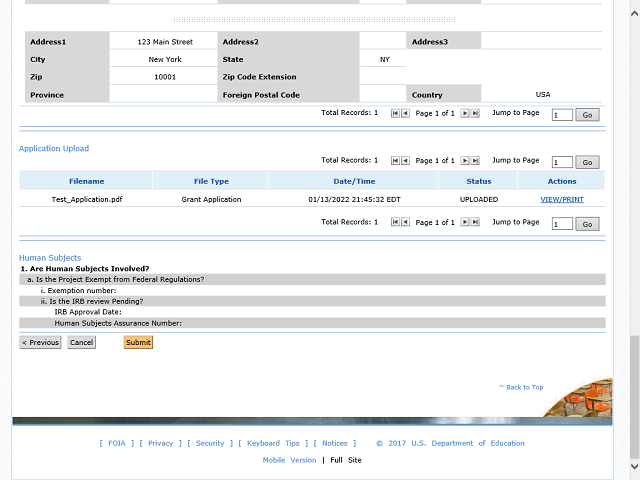Open the FOIA footer link
Screen dimensions: 640x480
117,443
